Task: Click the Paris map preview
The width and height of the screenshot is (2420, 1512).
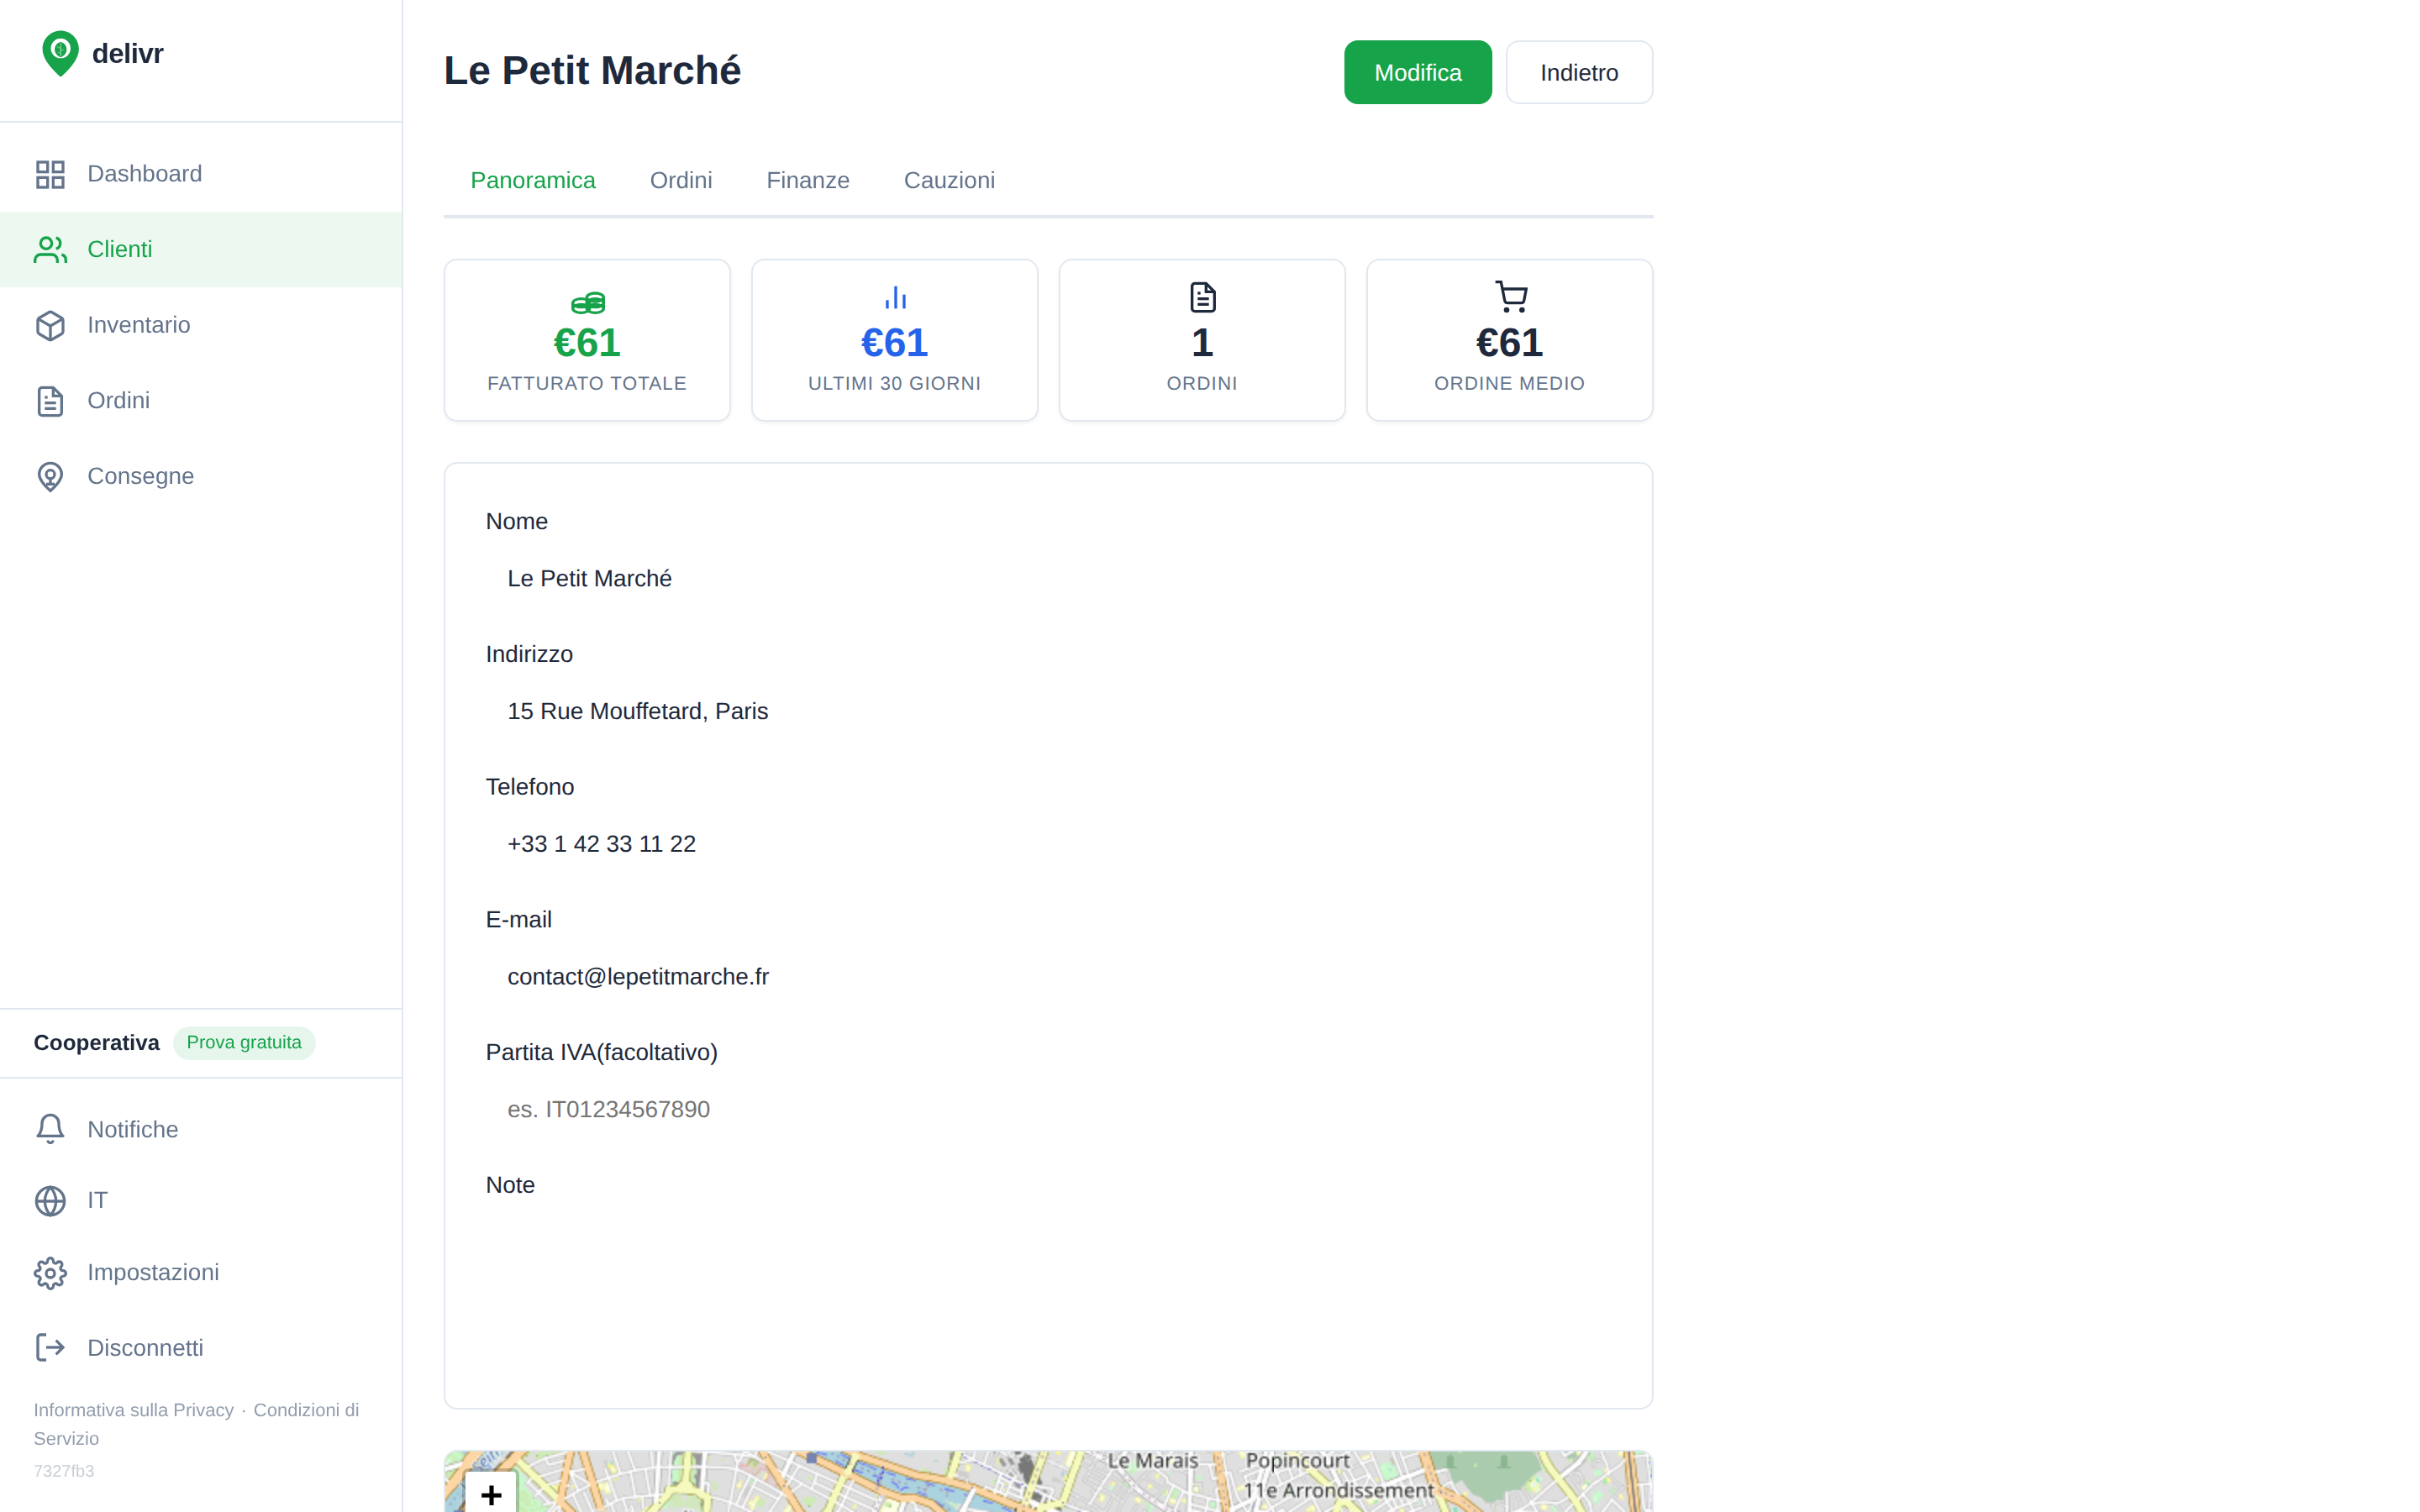Action: (1048, 1482)
